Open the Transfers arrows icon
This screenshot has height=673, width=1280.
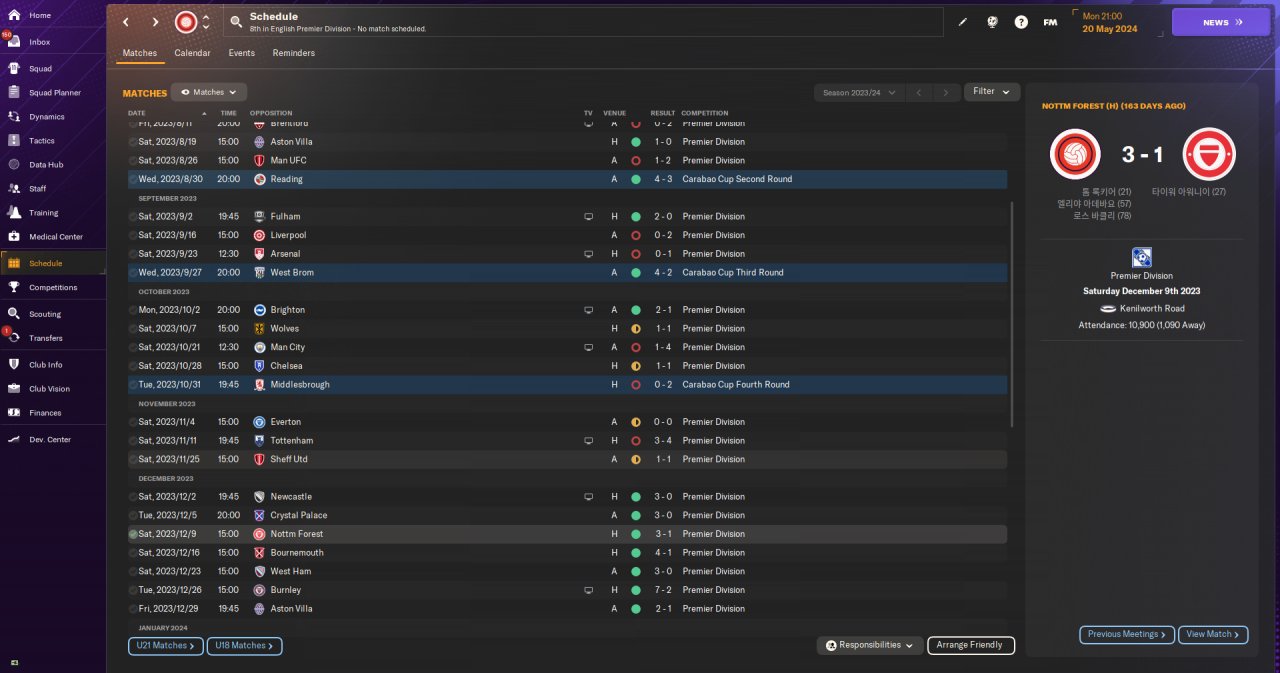tap(14, 338)
